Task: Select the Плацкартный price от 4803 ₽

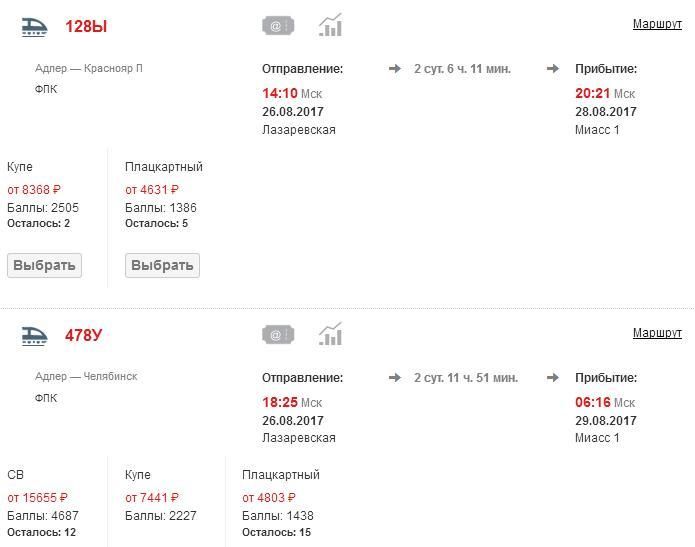Action: (x=269, y=498)
